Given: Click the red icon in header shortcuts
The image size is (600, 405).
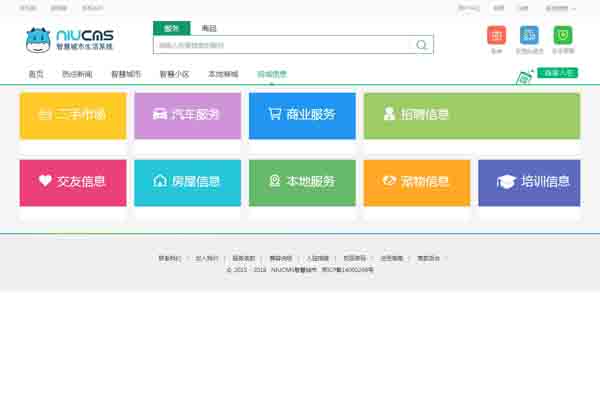Looking at the screenshot, I should coord(496,35).
